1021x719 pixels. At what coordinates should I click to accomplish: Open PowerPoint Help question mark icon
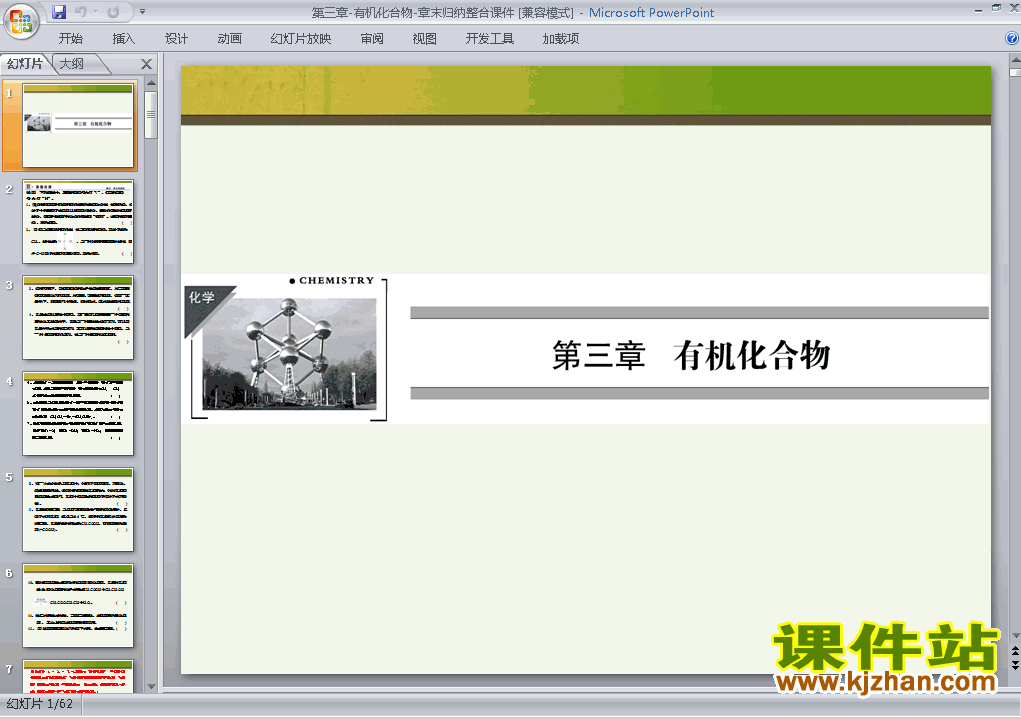[x=1011, y=38]
